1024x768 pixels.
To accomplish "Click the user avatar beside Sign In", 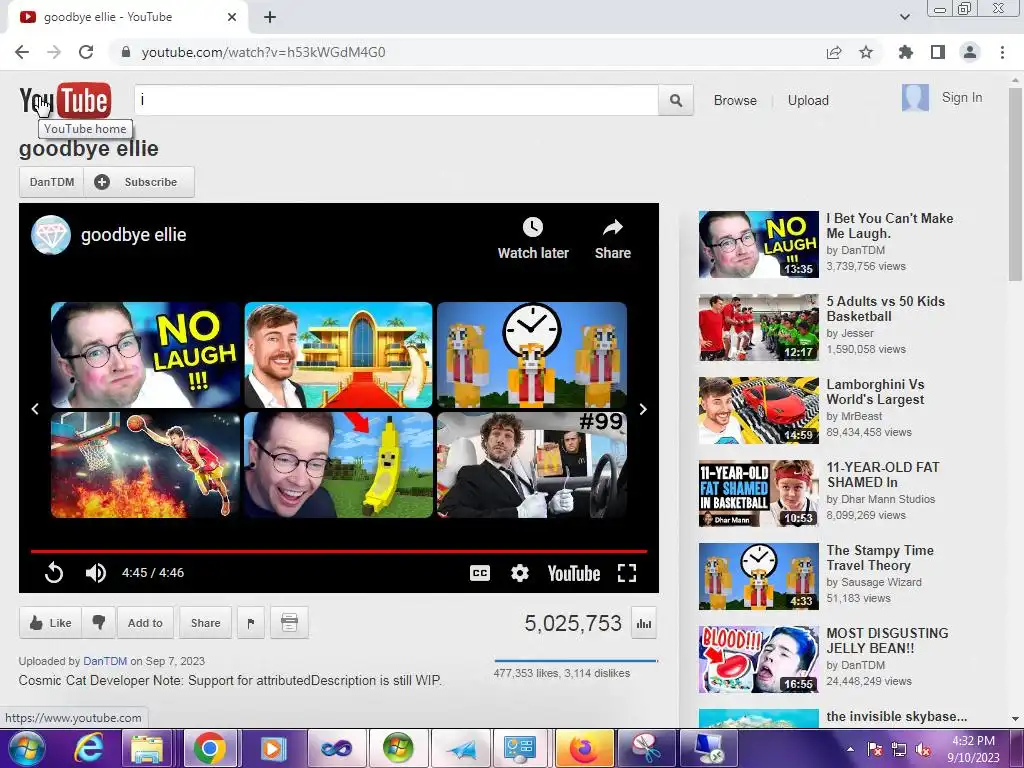I will pos(915,98).
